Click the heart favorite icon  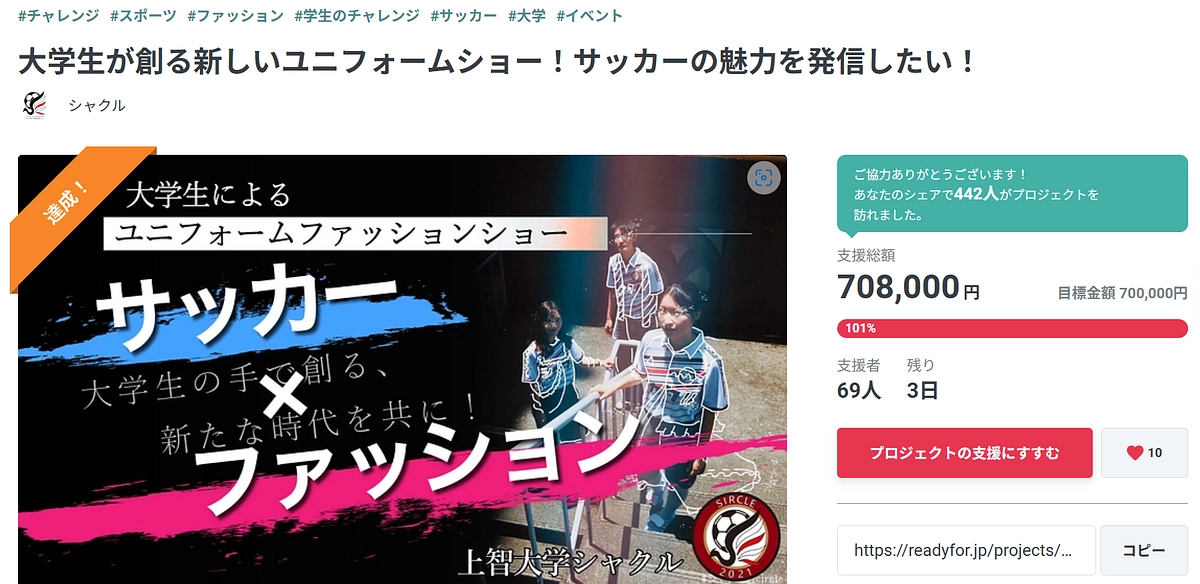click(x=1134, y=453)
